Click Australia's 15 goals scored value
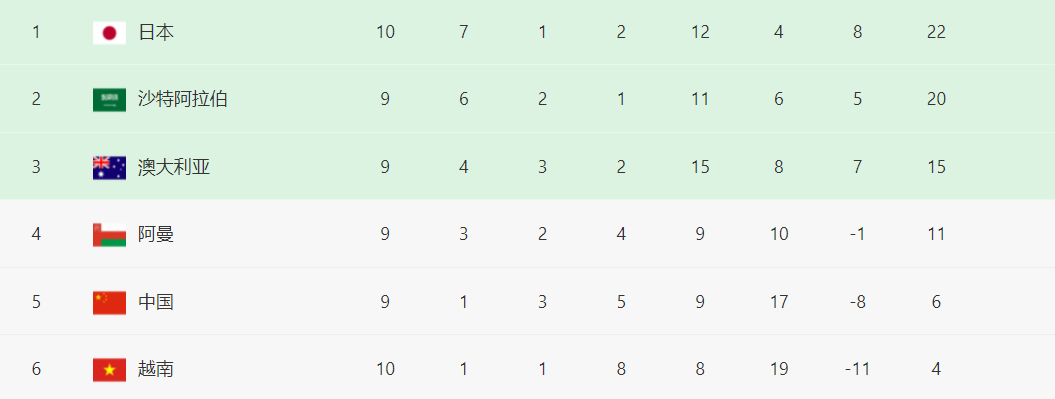This screenshot has width=1055, height=399. tap(700, 167)
